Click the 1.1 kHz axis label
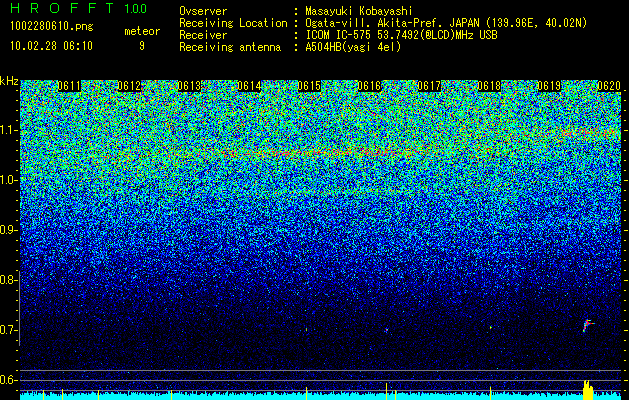 (7, 130)
